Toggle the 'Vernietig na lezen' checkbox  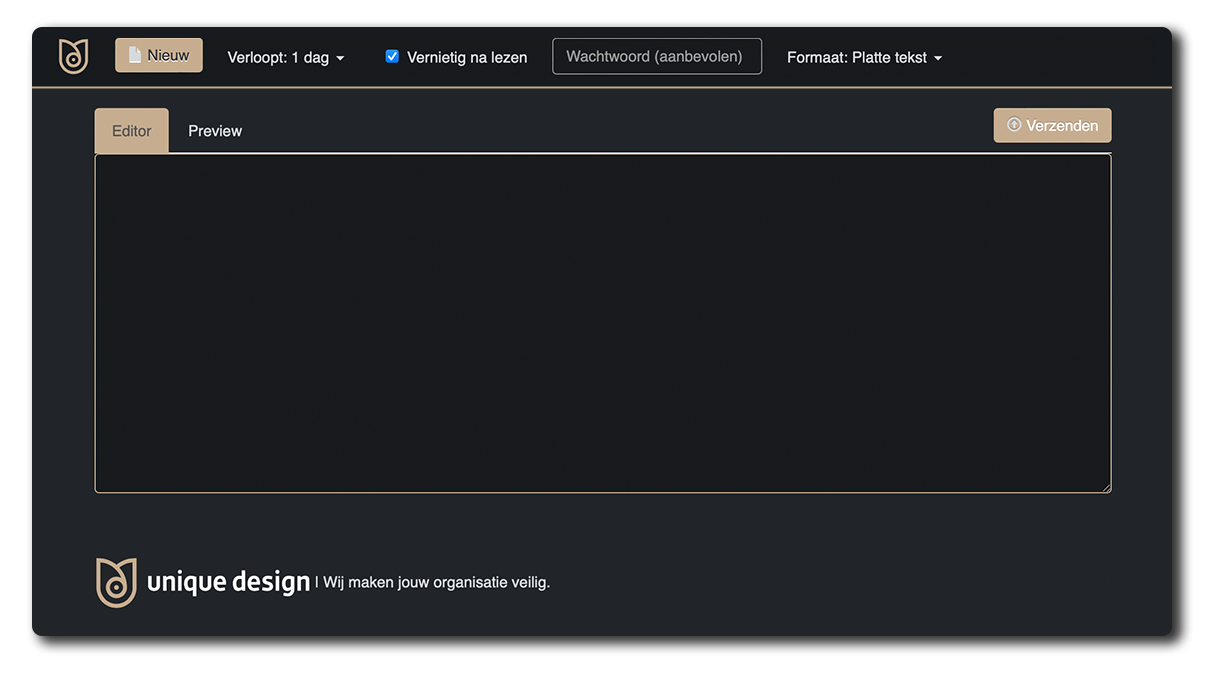pos(392,57)
